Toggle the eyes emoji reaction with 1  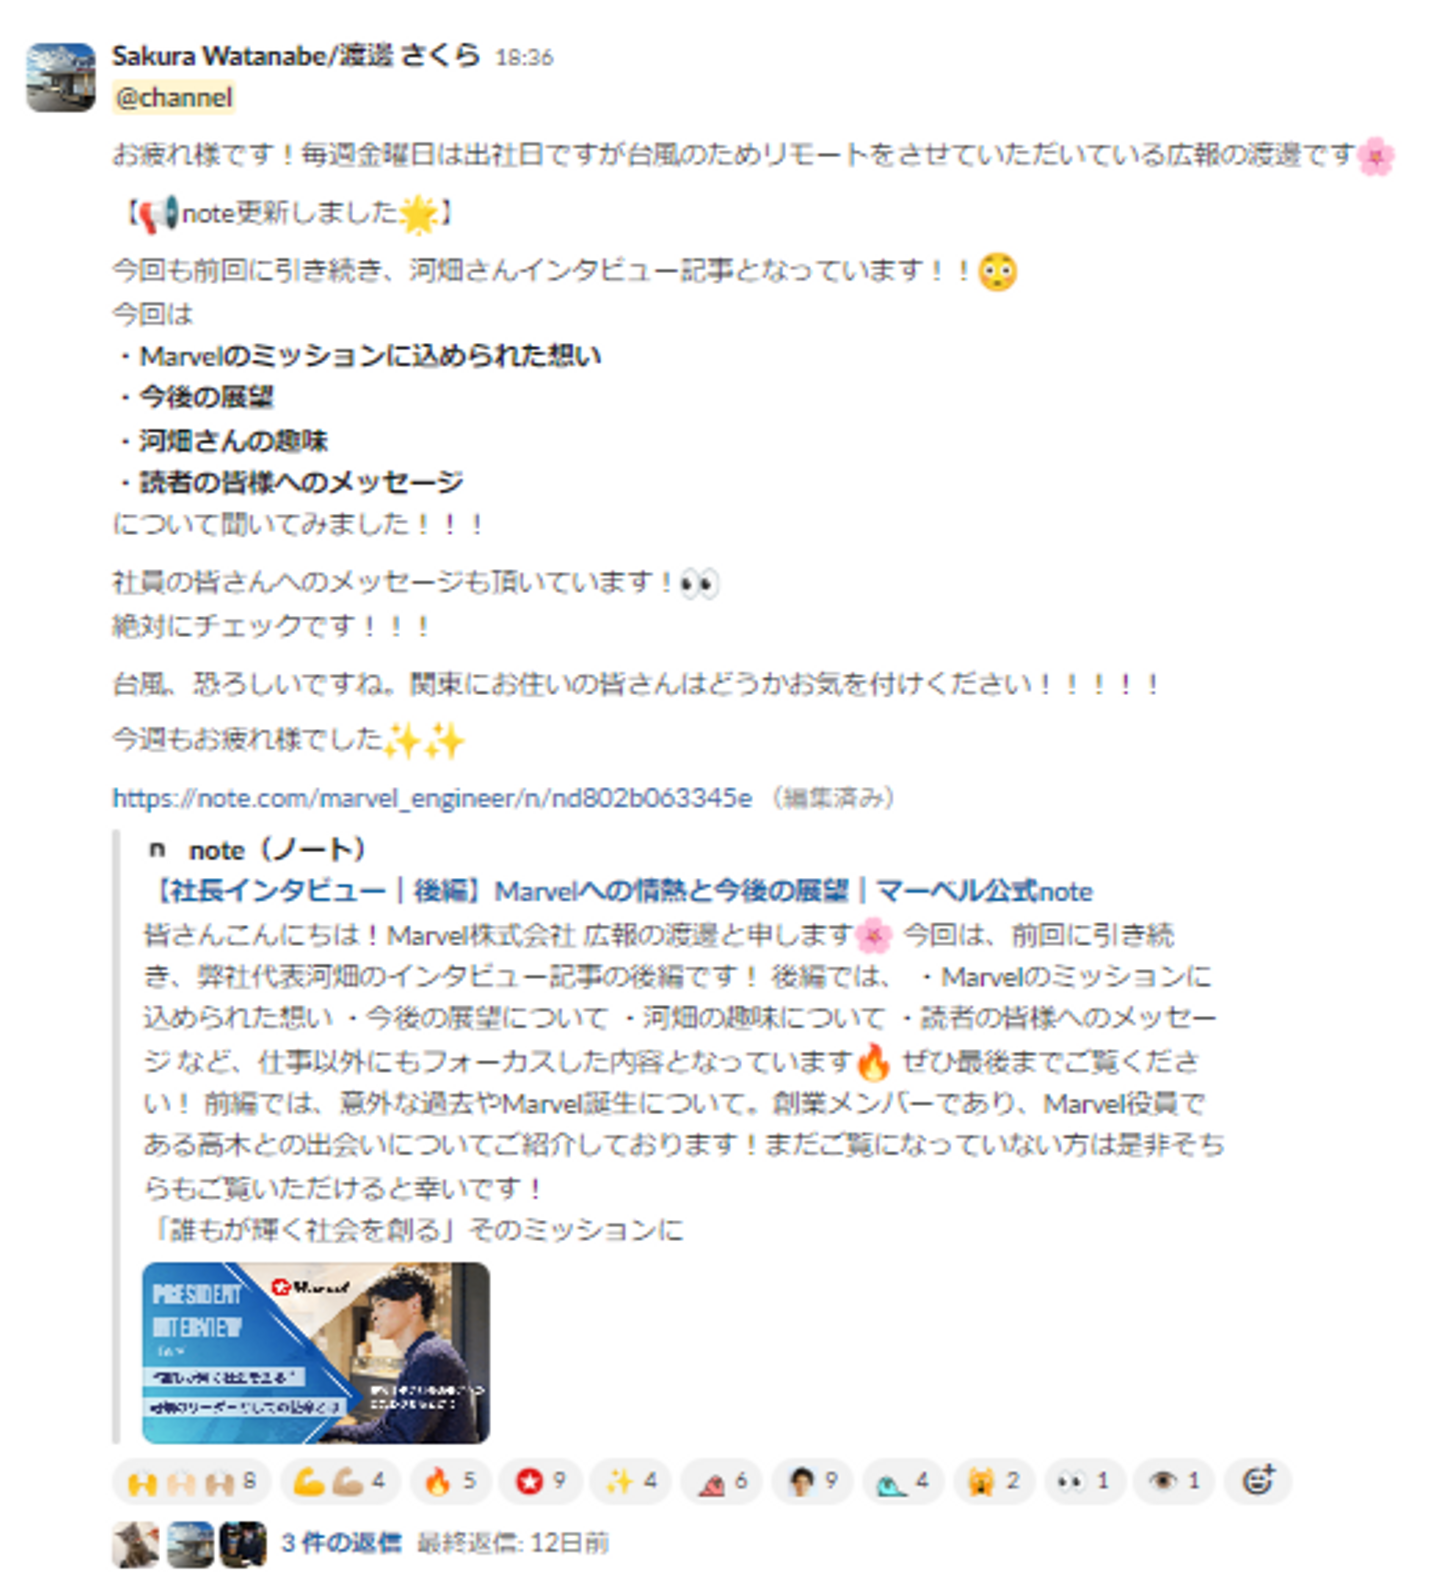(x=1085, y=1481)
